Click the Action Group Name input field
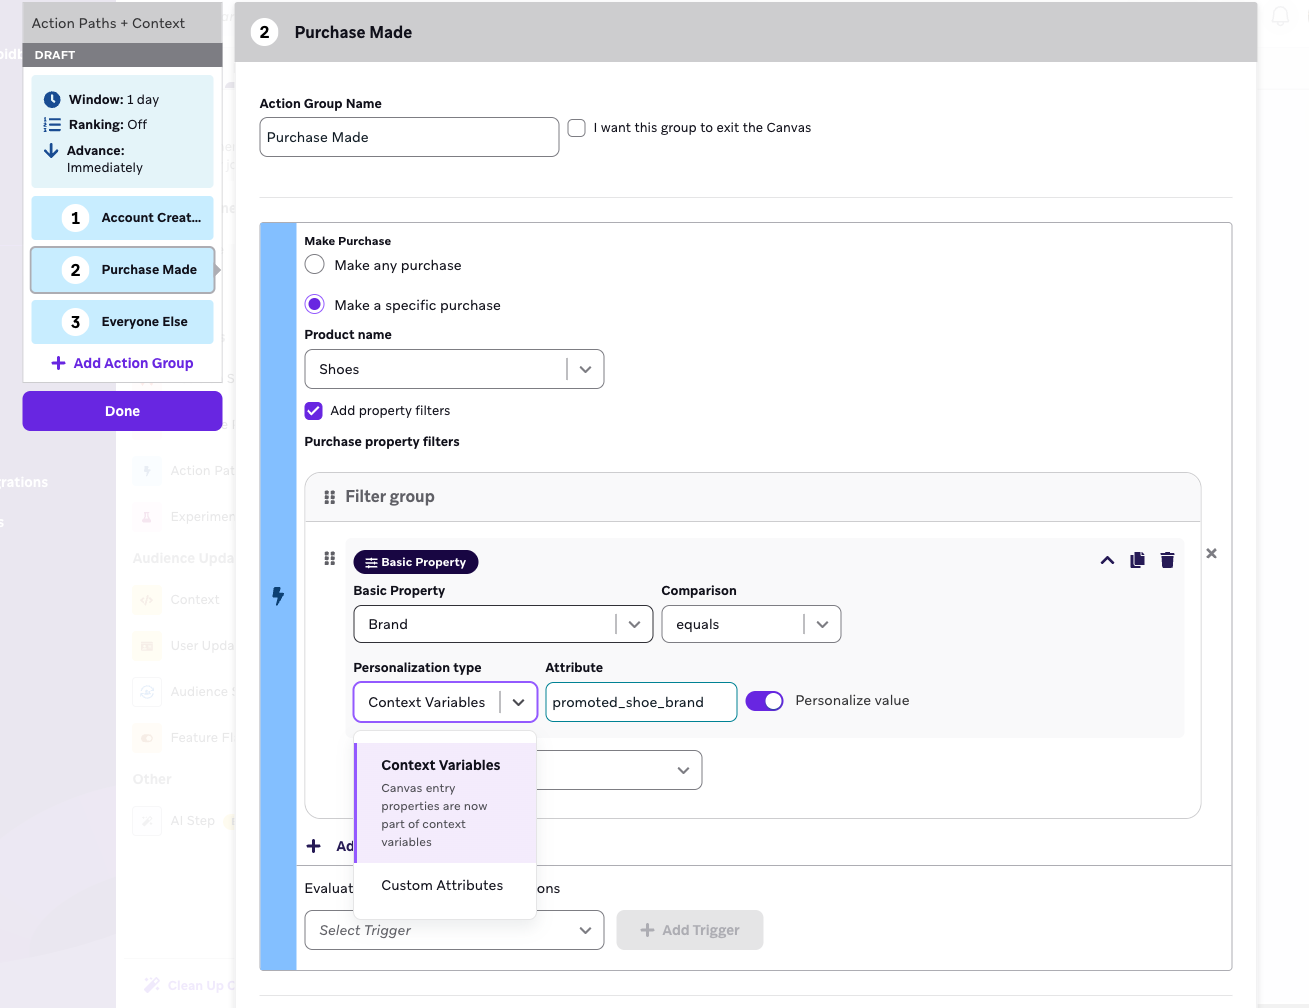Viewport: 1309px width, 1008px height. pyautogui.click(x=409, y=137)
